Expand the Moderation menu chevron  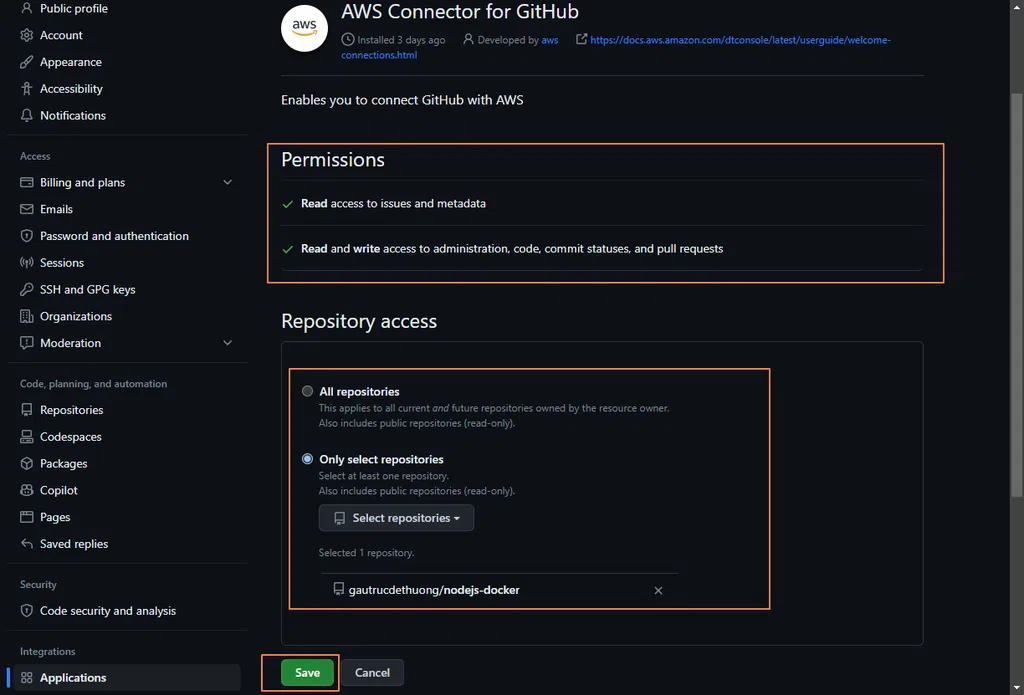(227, 343)
